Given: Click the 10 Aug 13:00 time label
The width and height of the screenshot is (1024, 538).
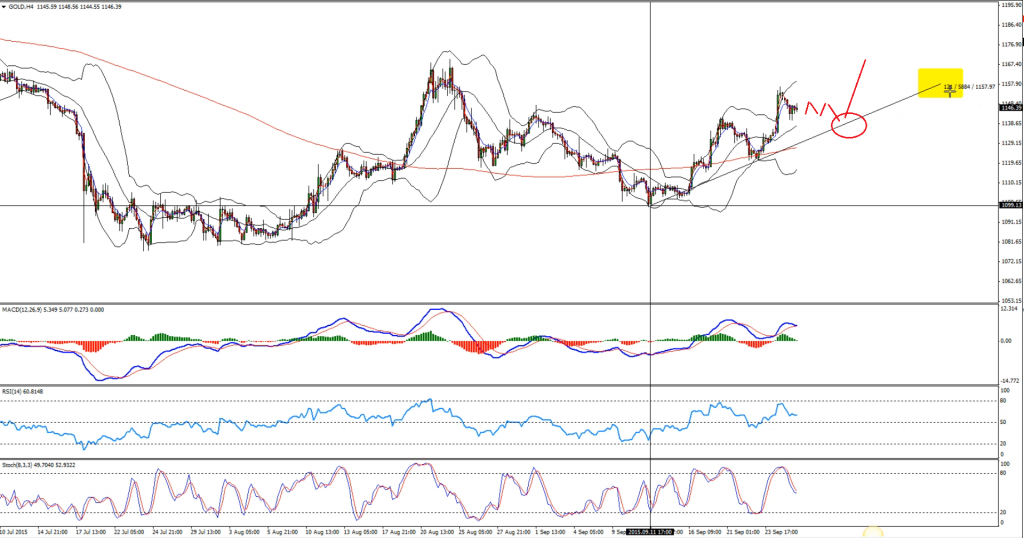Looking at the screenshot, I should pos(322,532).
